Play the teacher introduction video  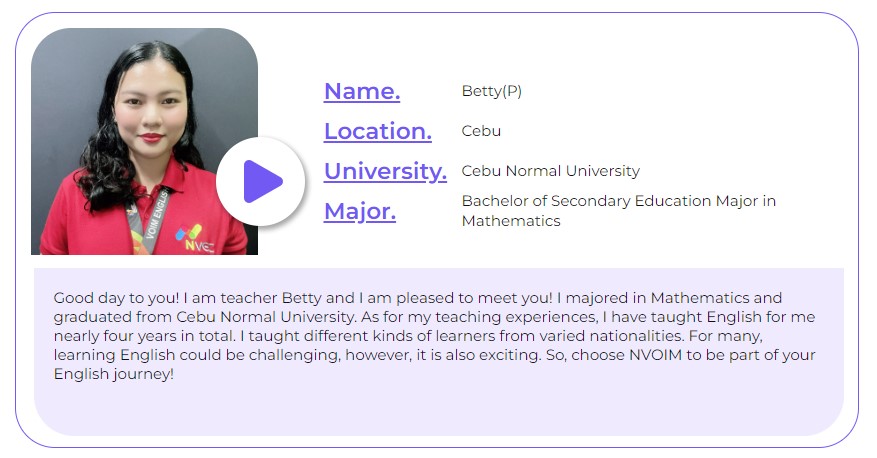(261, 181)
